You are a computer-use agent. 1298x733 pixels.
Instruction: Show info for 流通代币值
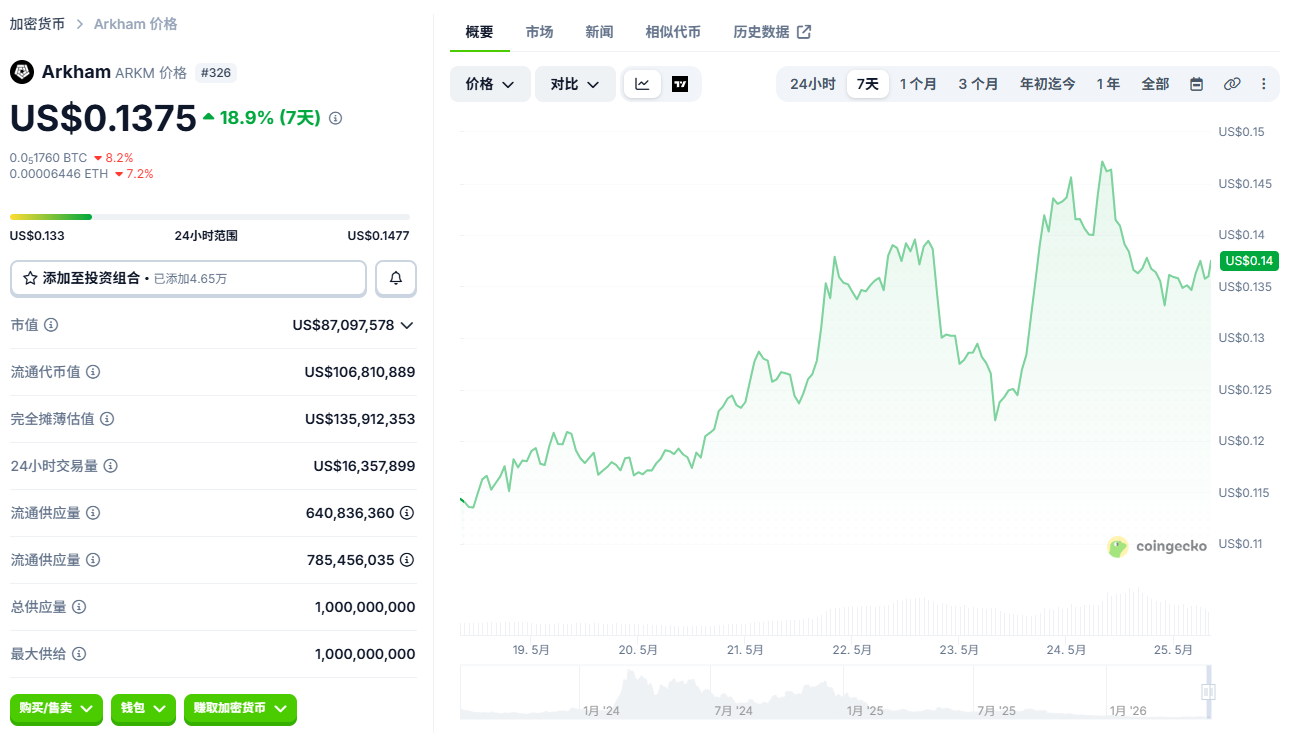tap(93, 372)
